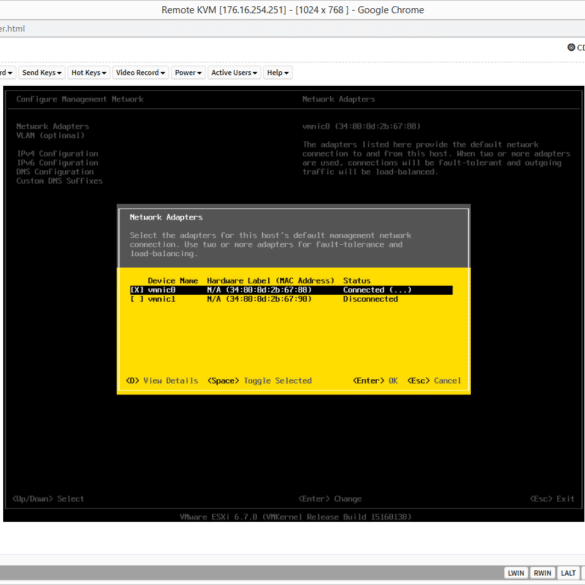Open the Power dropdown menu
The width and height of the screenshot is (585, 585).
click(x=188, y=72)
